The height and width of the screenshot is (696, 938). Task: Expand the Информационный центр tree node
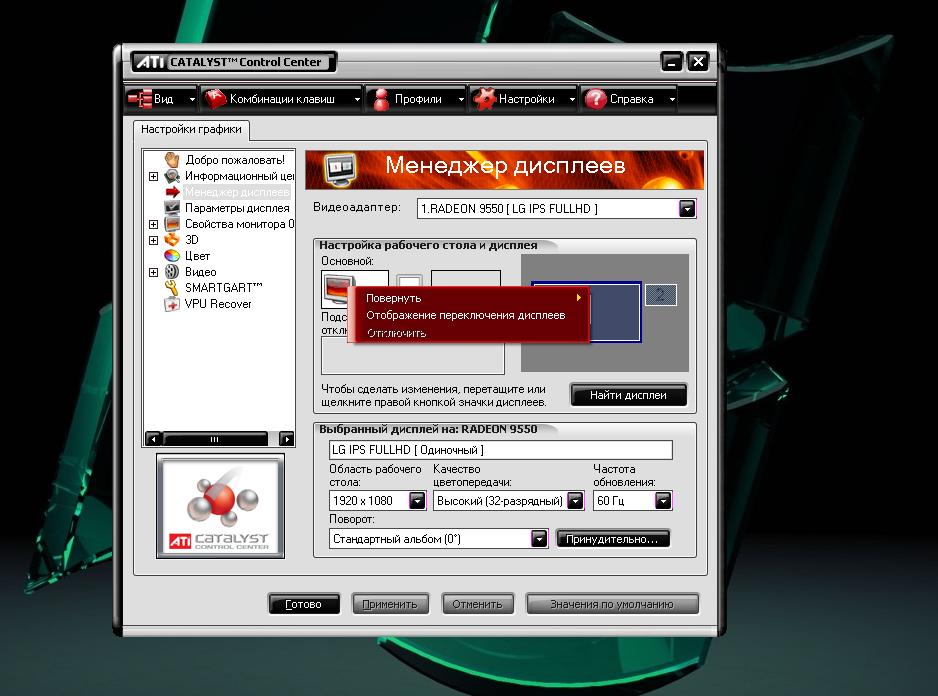pyautogui.click(x=153, y=176)
